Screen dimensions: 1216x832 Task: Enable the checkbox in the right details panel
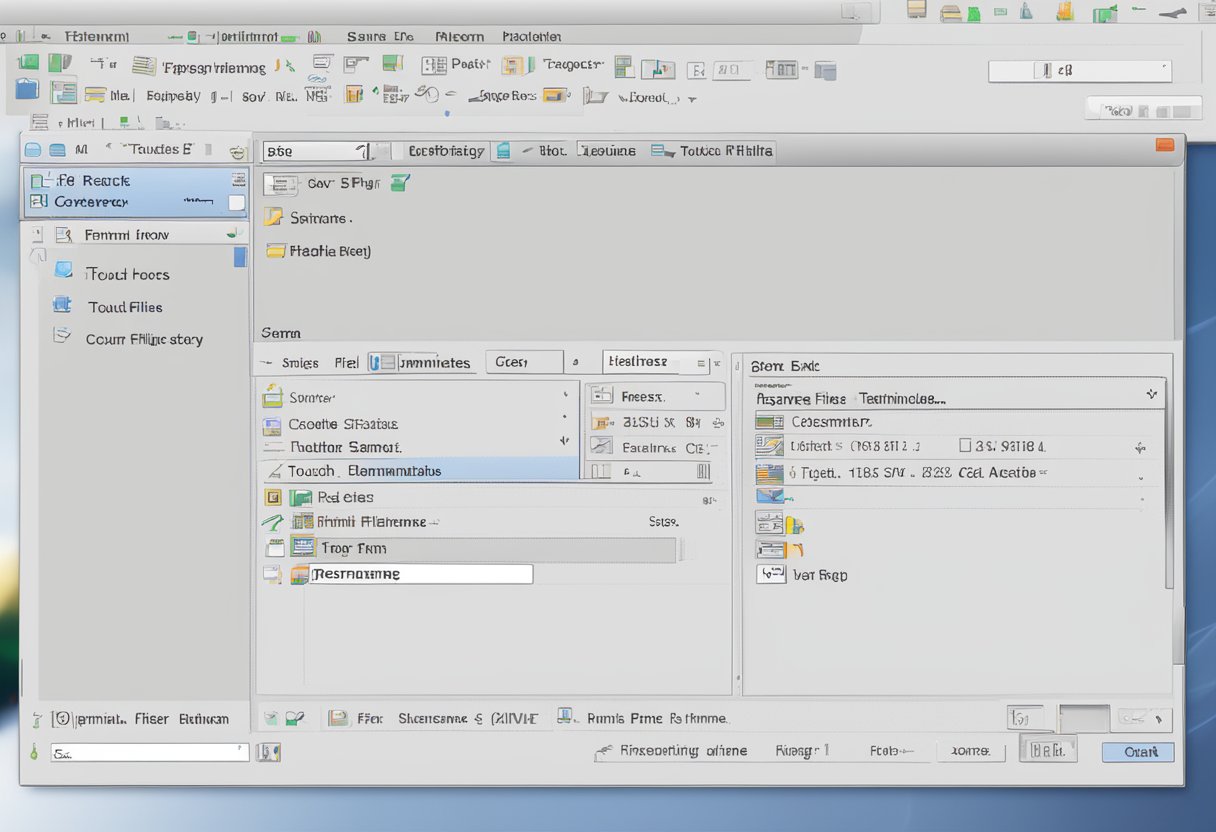tap(964, 445)
